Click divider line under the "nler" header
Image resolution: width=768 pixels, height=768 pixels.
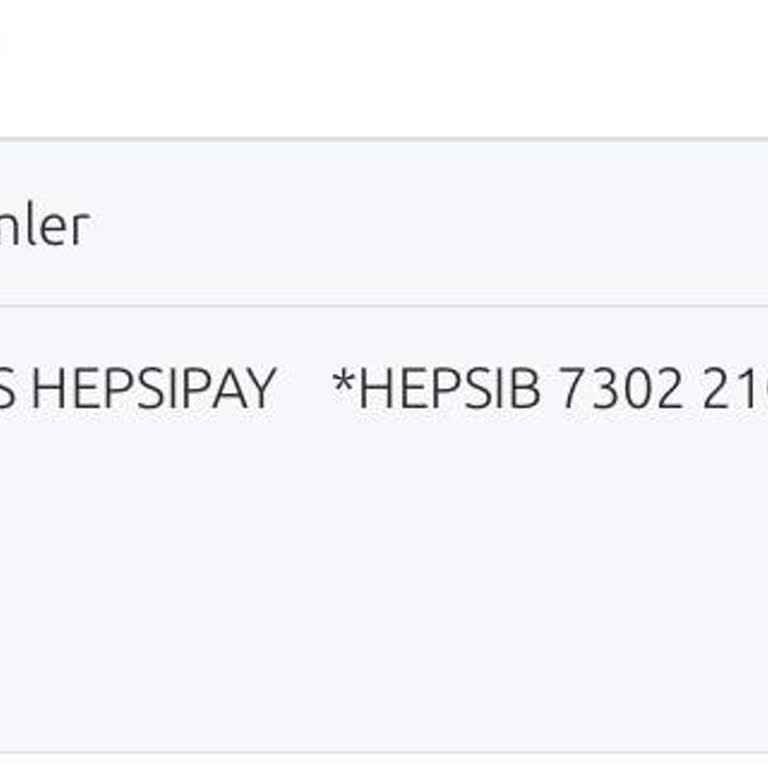coord(384,306)
